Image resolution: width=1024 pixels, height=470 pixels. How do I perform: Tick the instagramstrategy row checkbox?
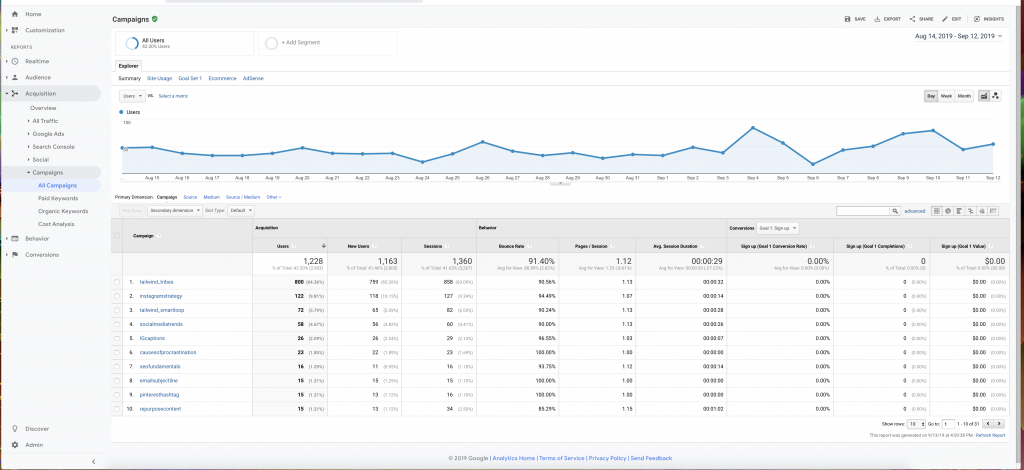tap(117, 296)
